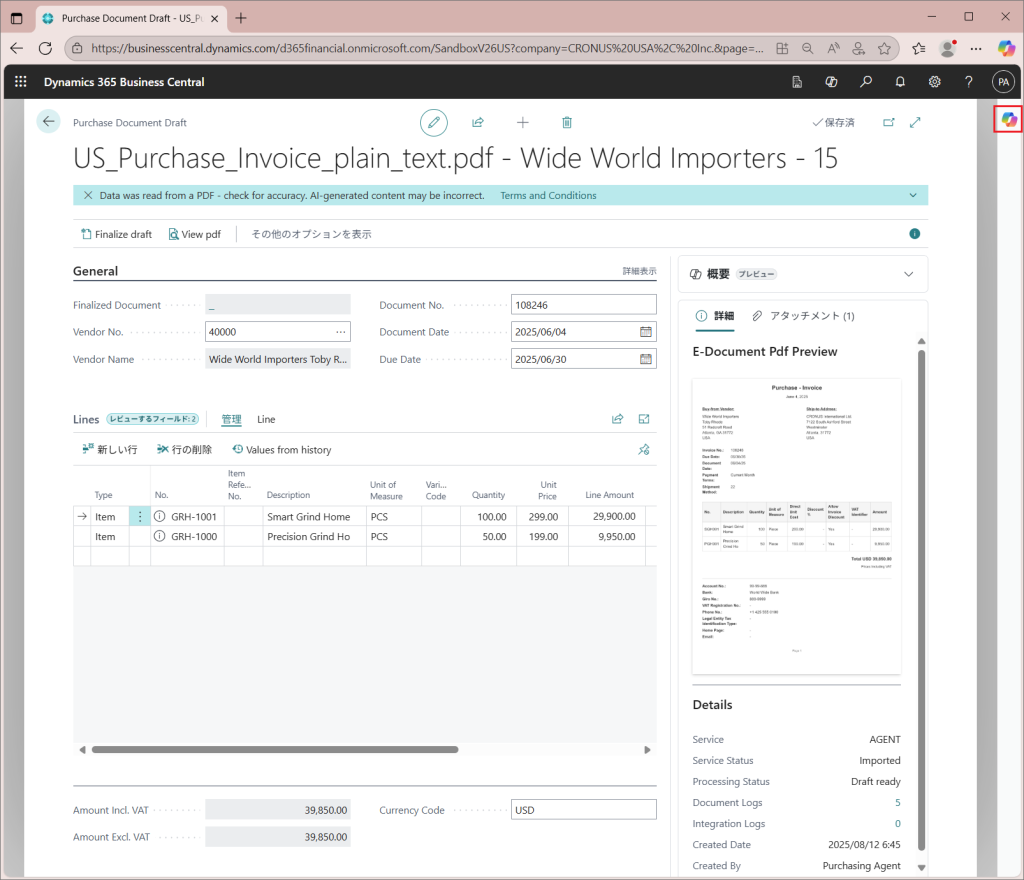Screen dimensions: 1024x880
Task: Click info icon next to GRH-1001
Action: click(159, 516)
